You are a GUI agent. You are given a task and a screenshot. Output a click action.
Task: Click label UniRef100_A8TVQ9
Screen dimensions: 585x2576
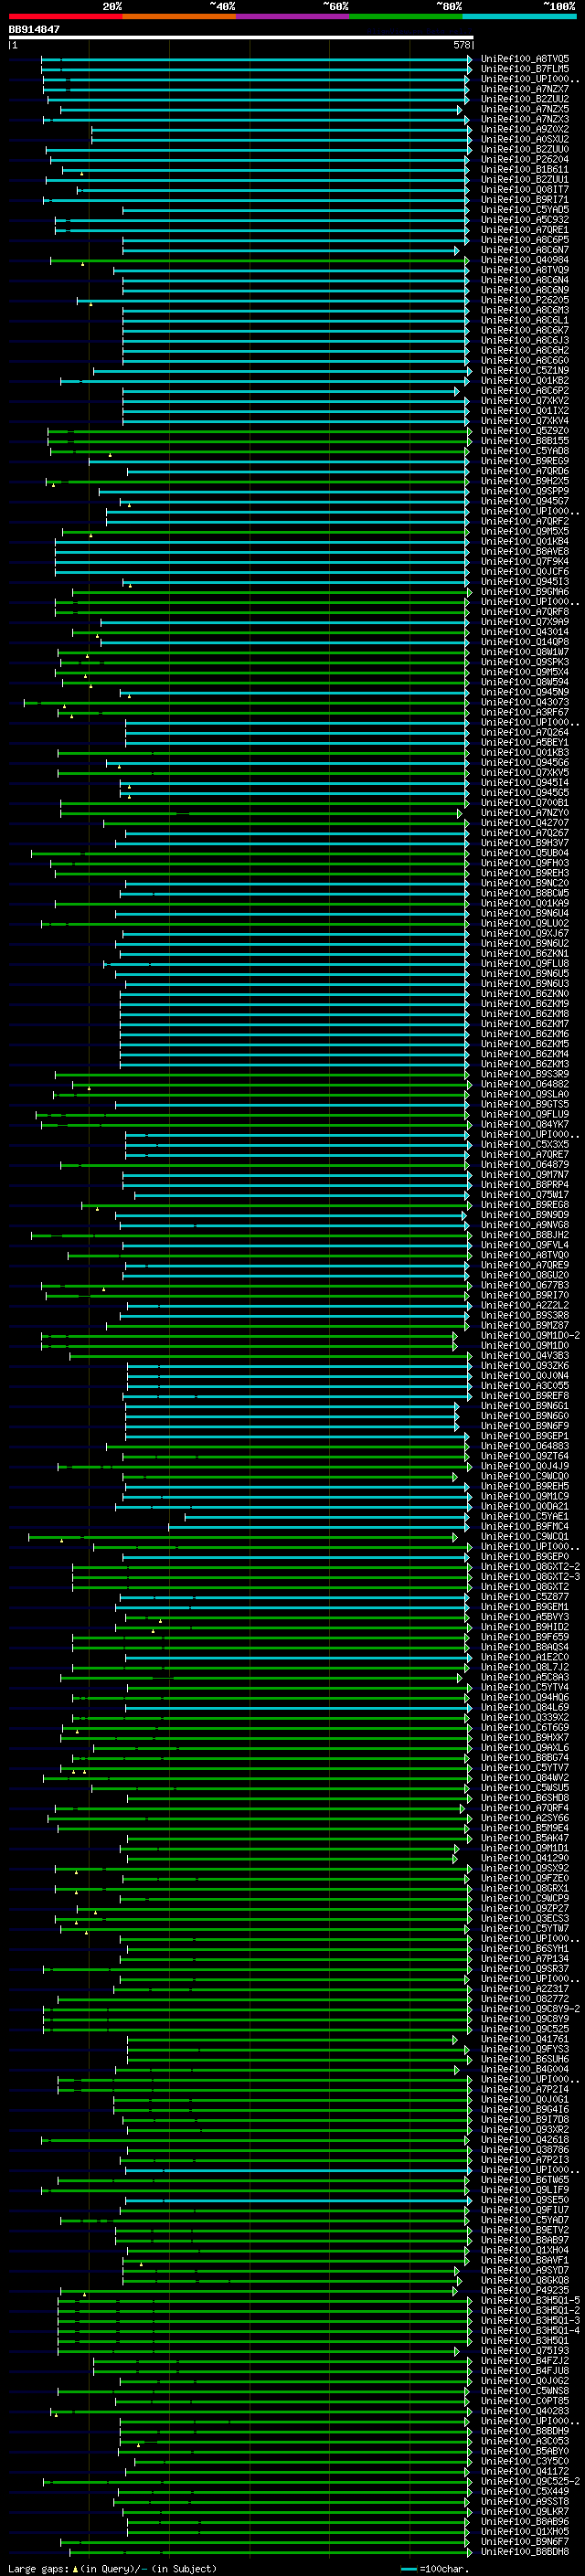pos(525,270)
